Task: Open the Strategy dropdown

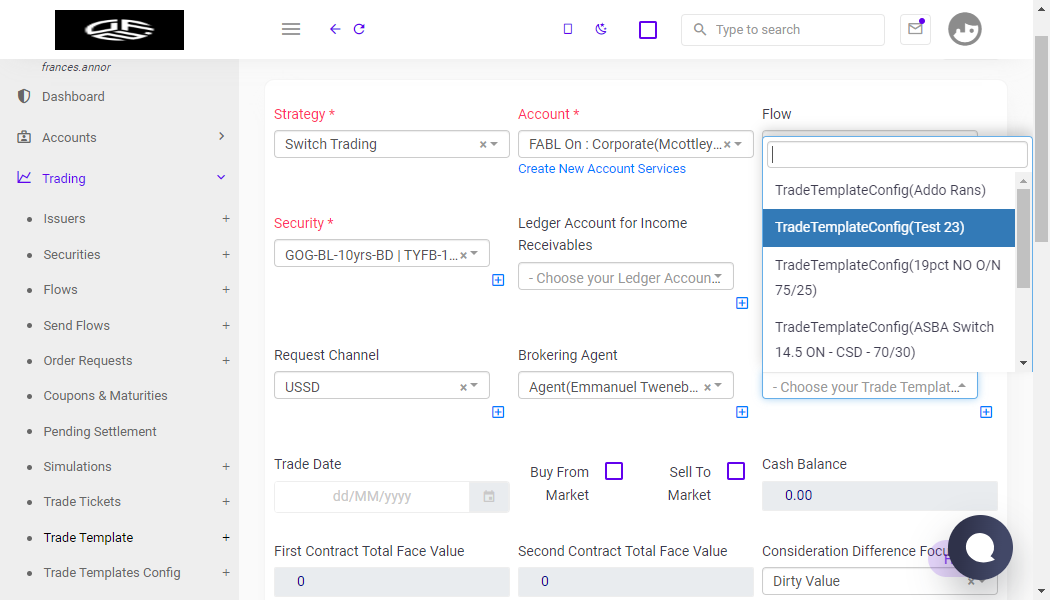Action: 392,144
